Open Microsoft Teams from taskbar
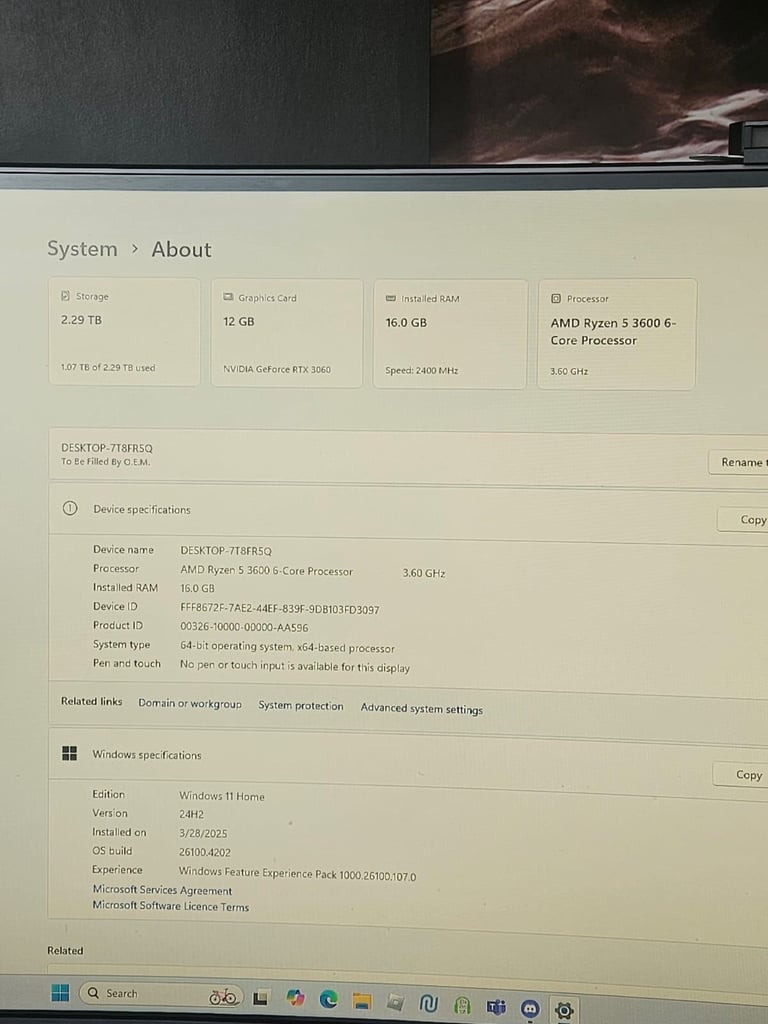This screenshot has width=768, height=1024. click(496, 1008)
